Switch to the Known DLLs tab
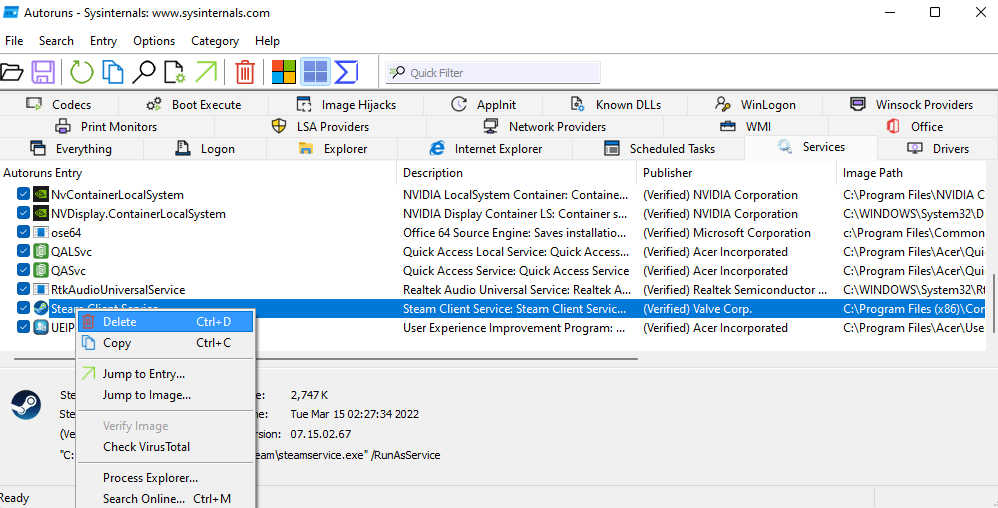 coord(615,105)
